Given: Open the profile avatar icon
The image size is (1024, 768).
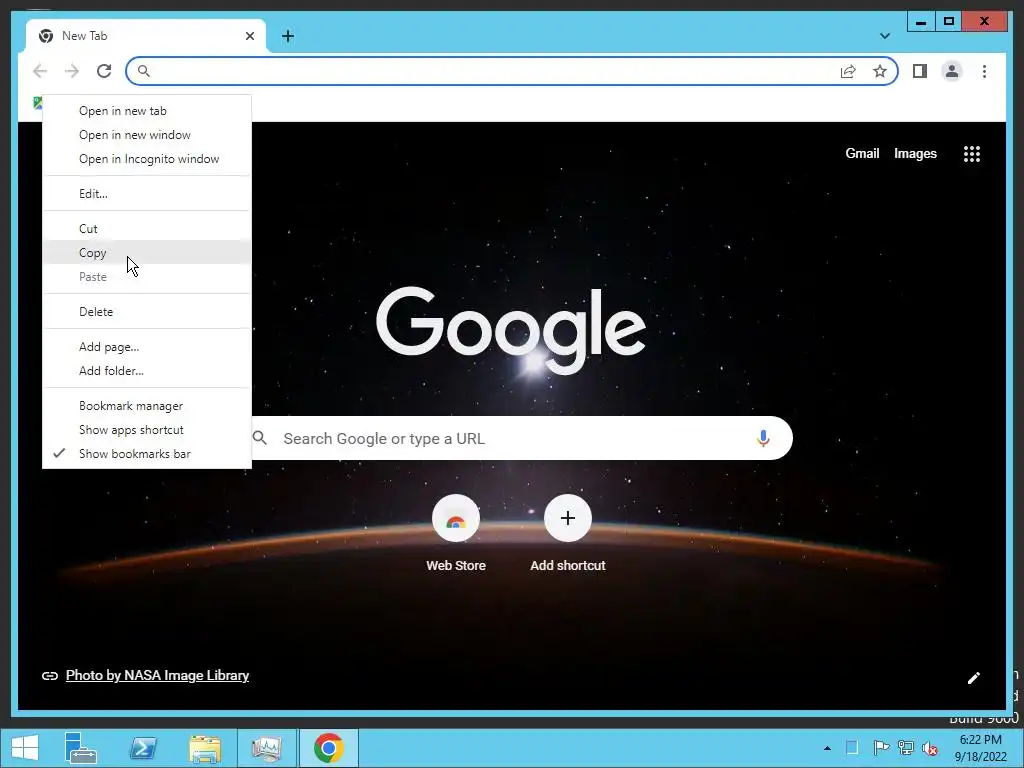Looking at the screenshot, I should [952, 71].
